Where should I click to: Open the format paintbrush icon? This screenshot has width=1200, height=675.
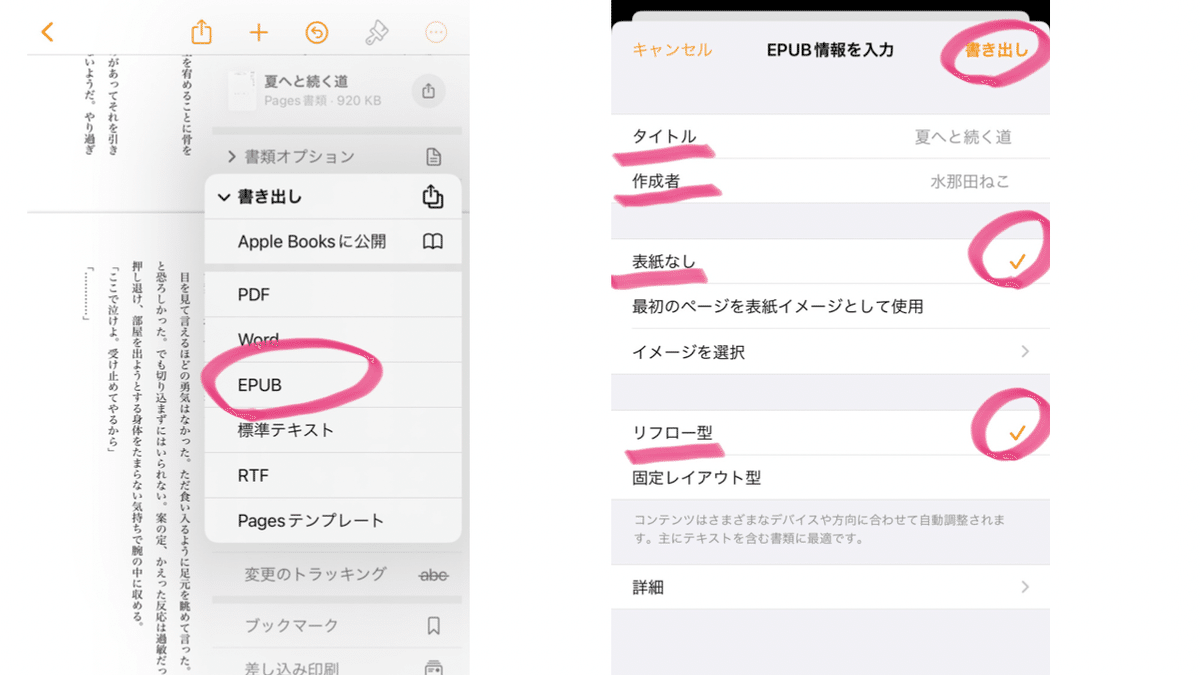[x=376, y=32]
